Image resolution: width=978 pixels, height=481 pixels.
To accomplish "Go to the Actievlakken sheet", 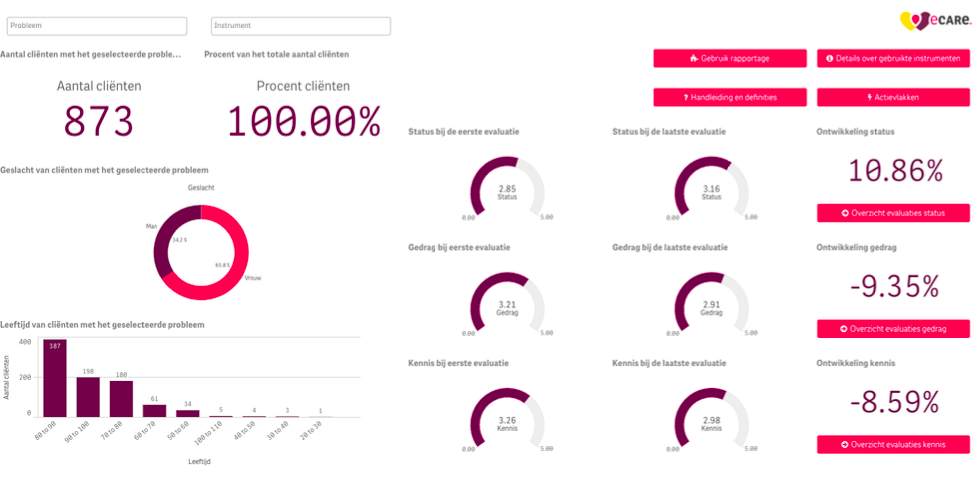I will (893, 97).
